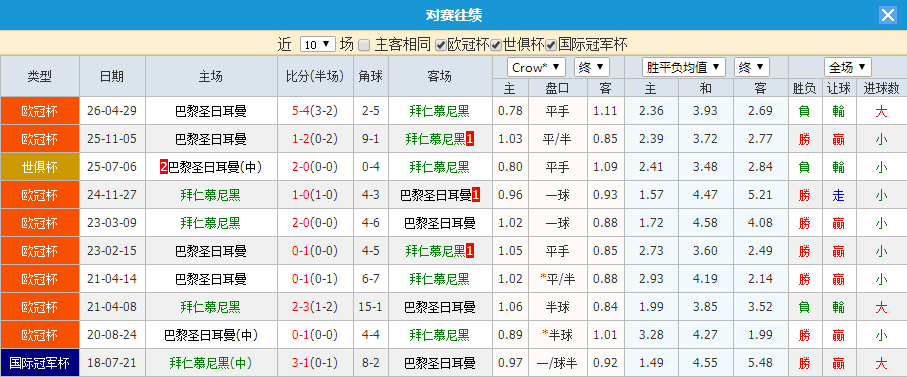Viewport: 907px width, 377px height.
Task: Uncheck the 世俱杯 filter checkbox
Action: click(x=496, y=45)
